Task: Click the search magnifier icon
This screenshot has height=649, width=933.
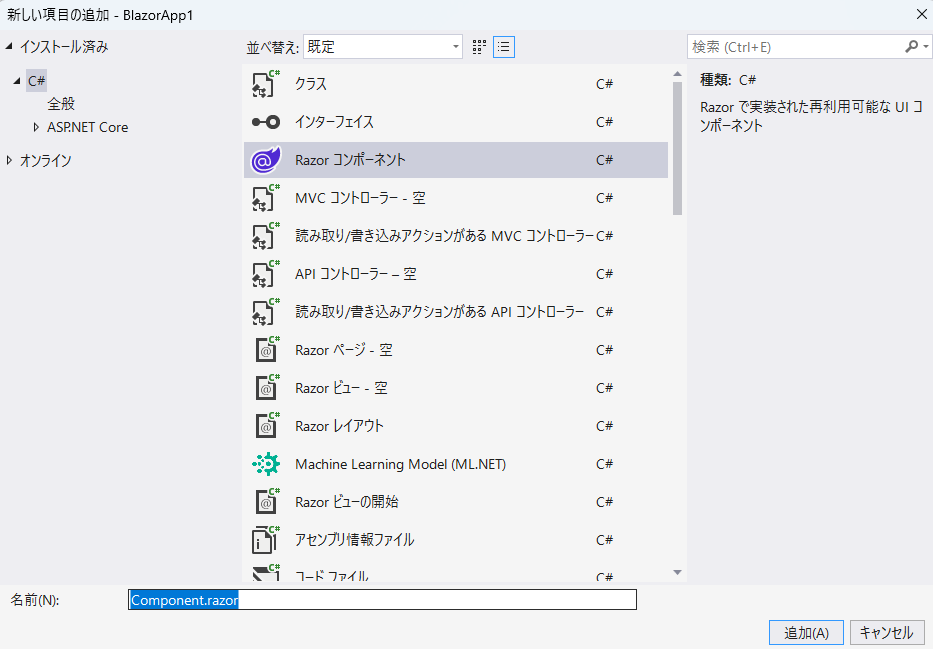Action: click(911, 47)
